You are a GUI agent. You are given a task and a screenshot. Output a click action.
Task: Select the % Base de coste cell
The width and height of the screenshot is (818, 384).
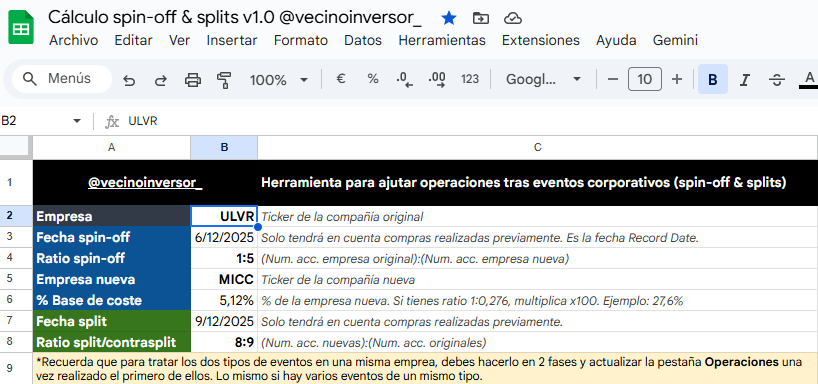112,301
